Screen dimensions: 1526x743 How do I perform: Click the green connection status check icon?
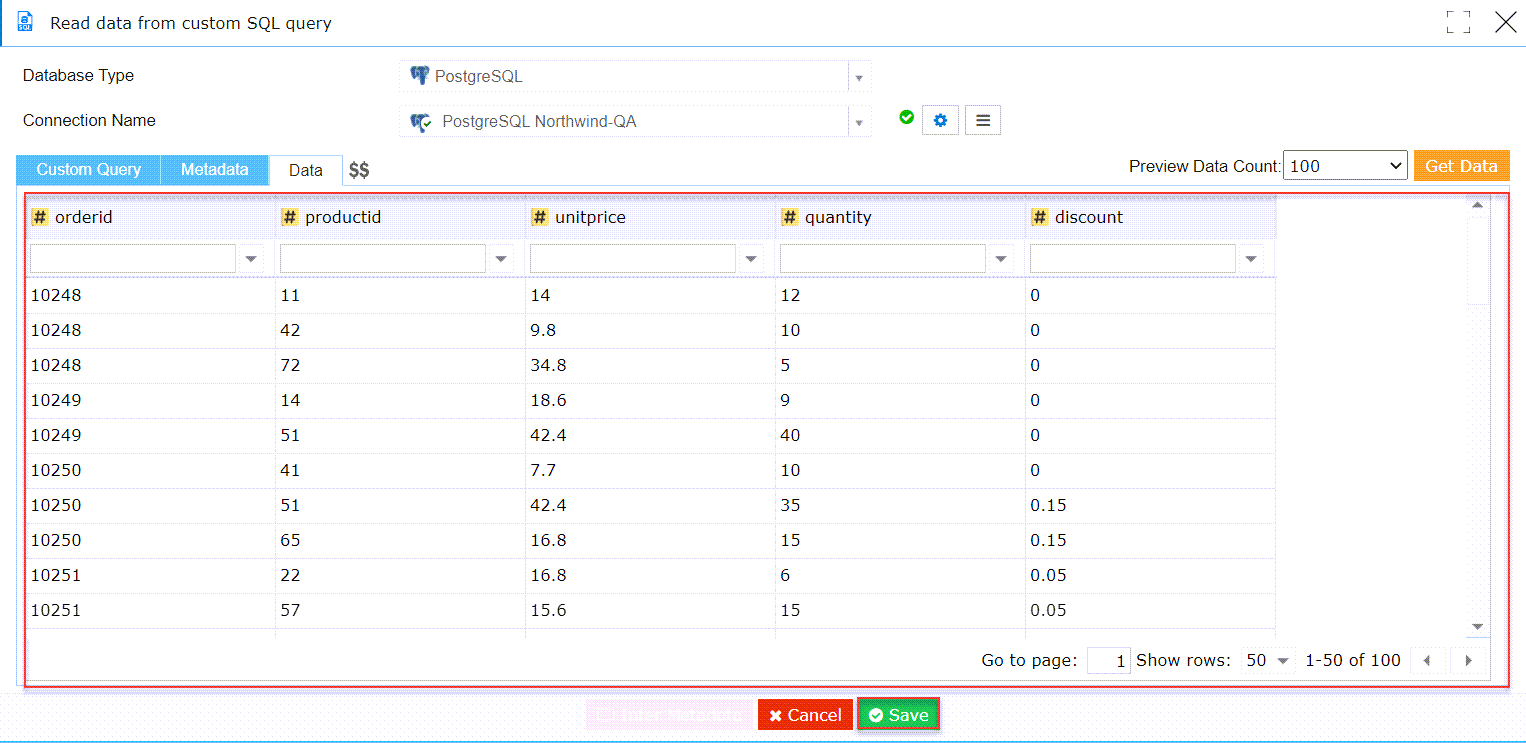point(906,117)
